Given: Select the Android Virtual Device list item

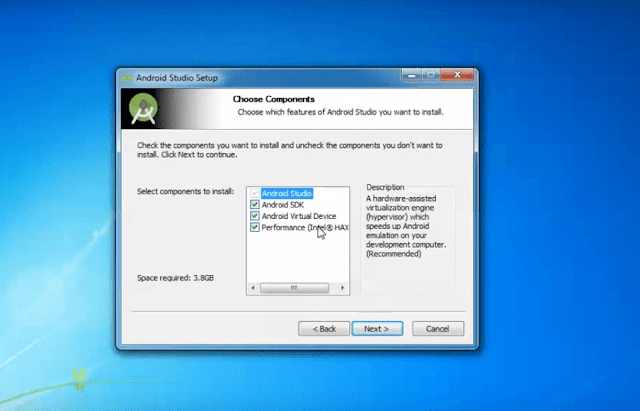Looking at the screenshot, I should [x=299, y=216].
